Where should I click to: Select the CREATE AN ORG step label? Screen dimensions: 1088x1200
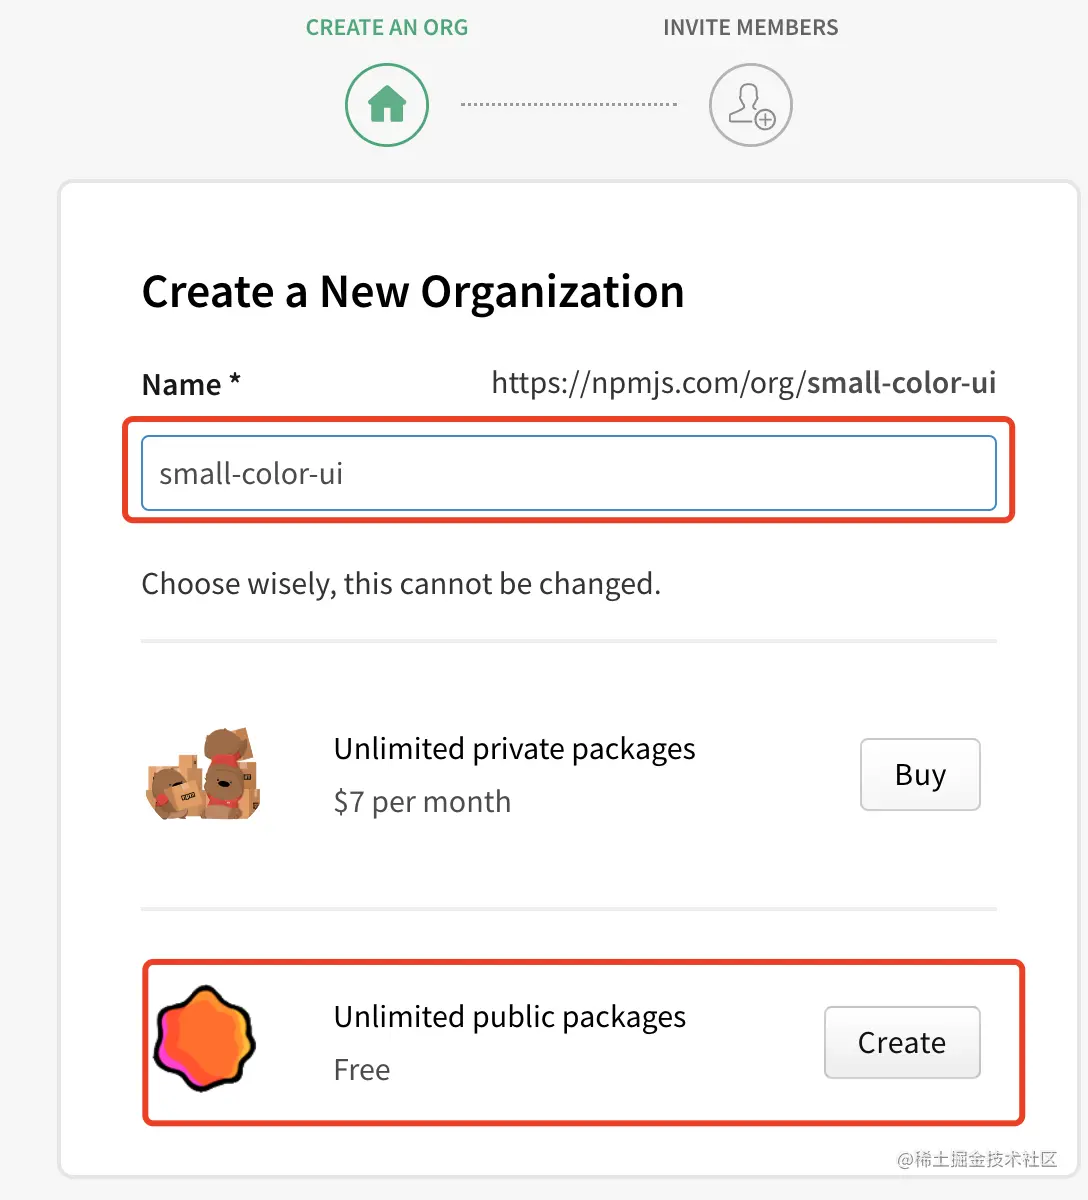point(387,28)
